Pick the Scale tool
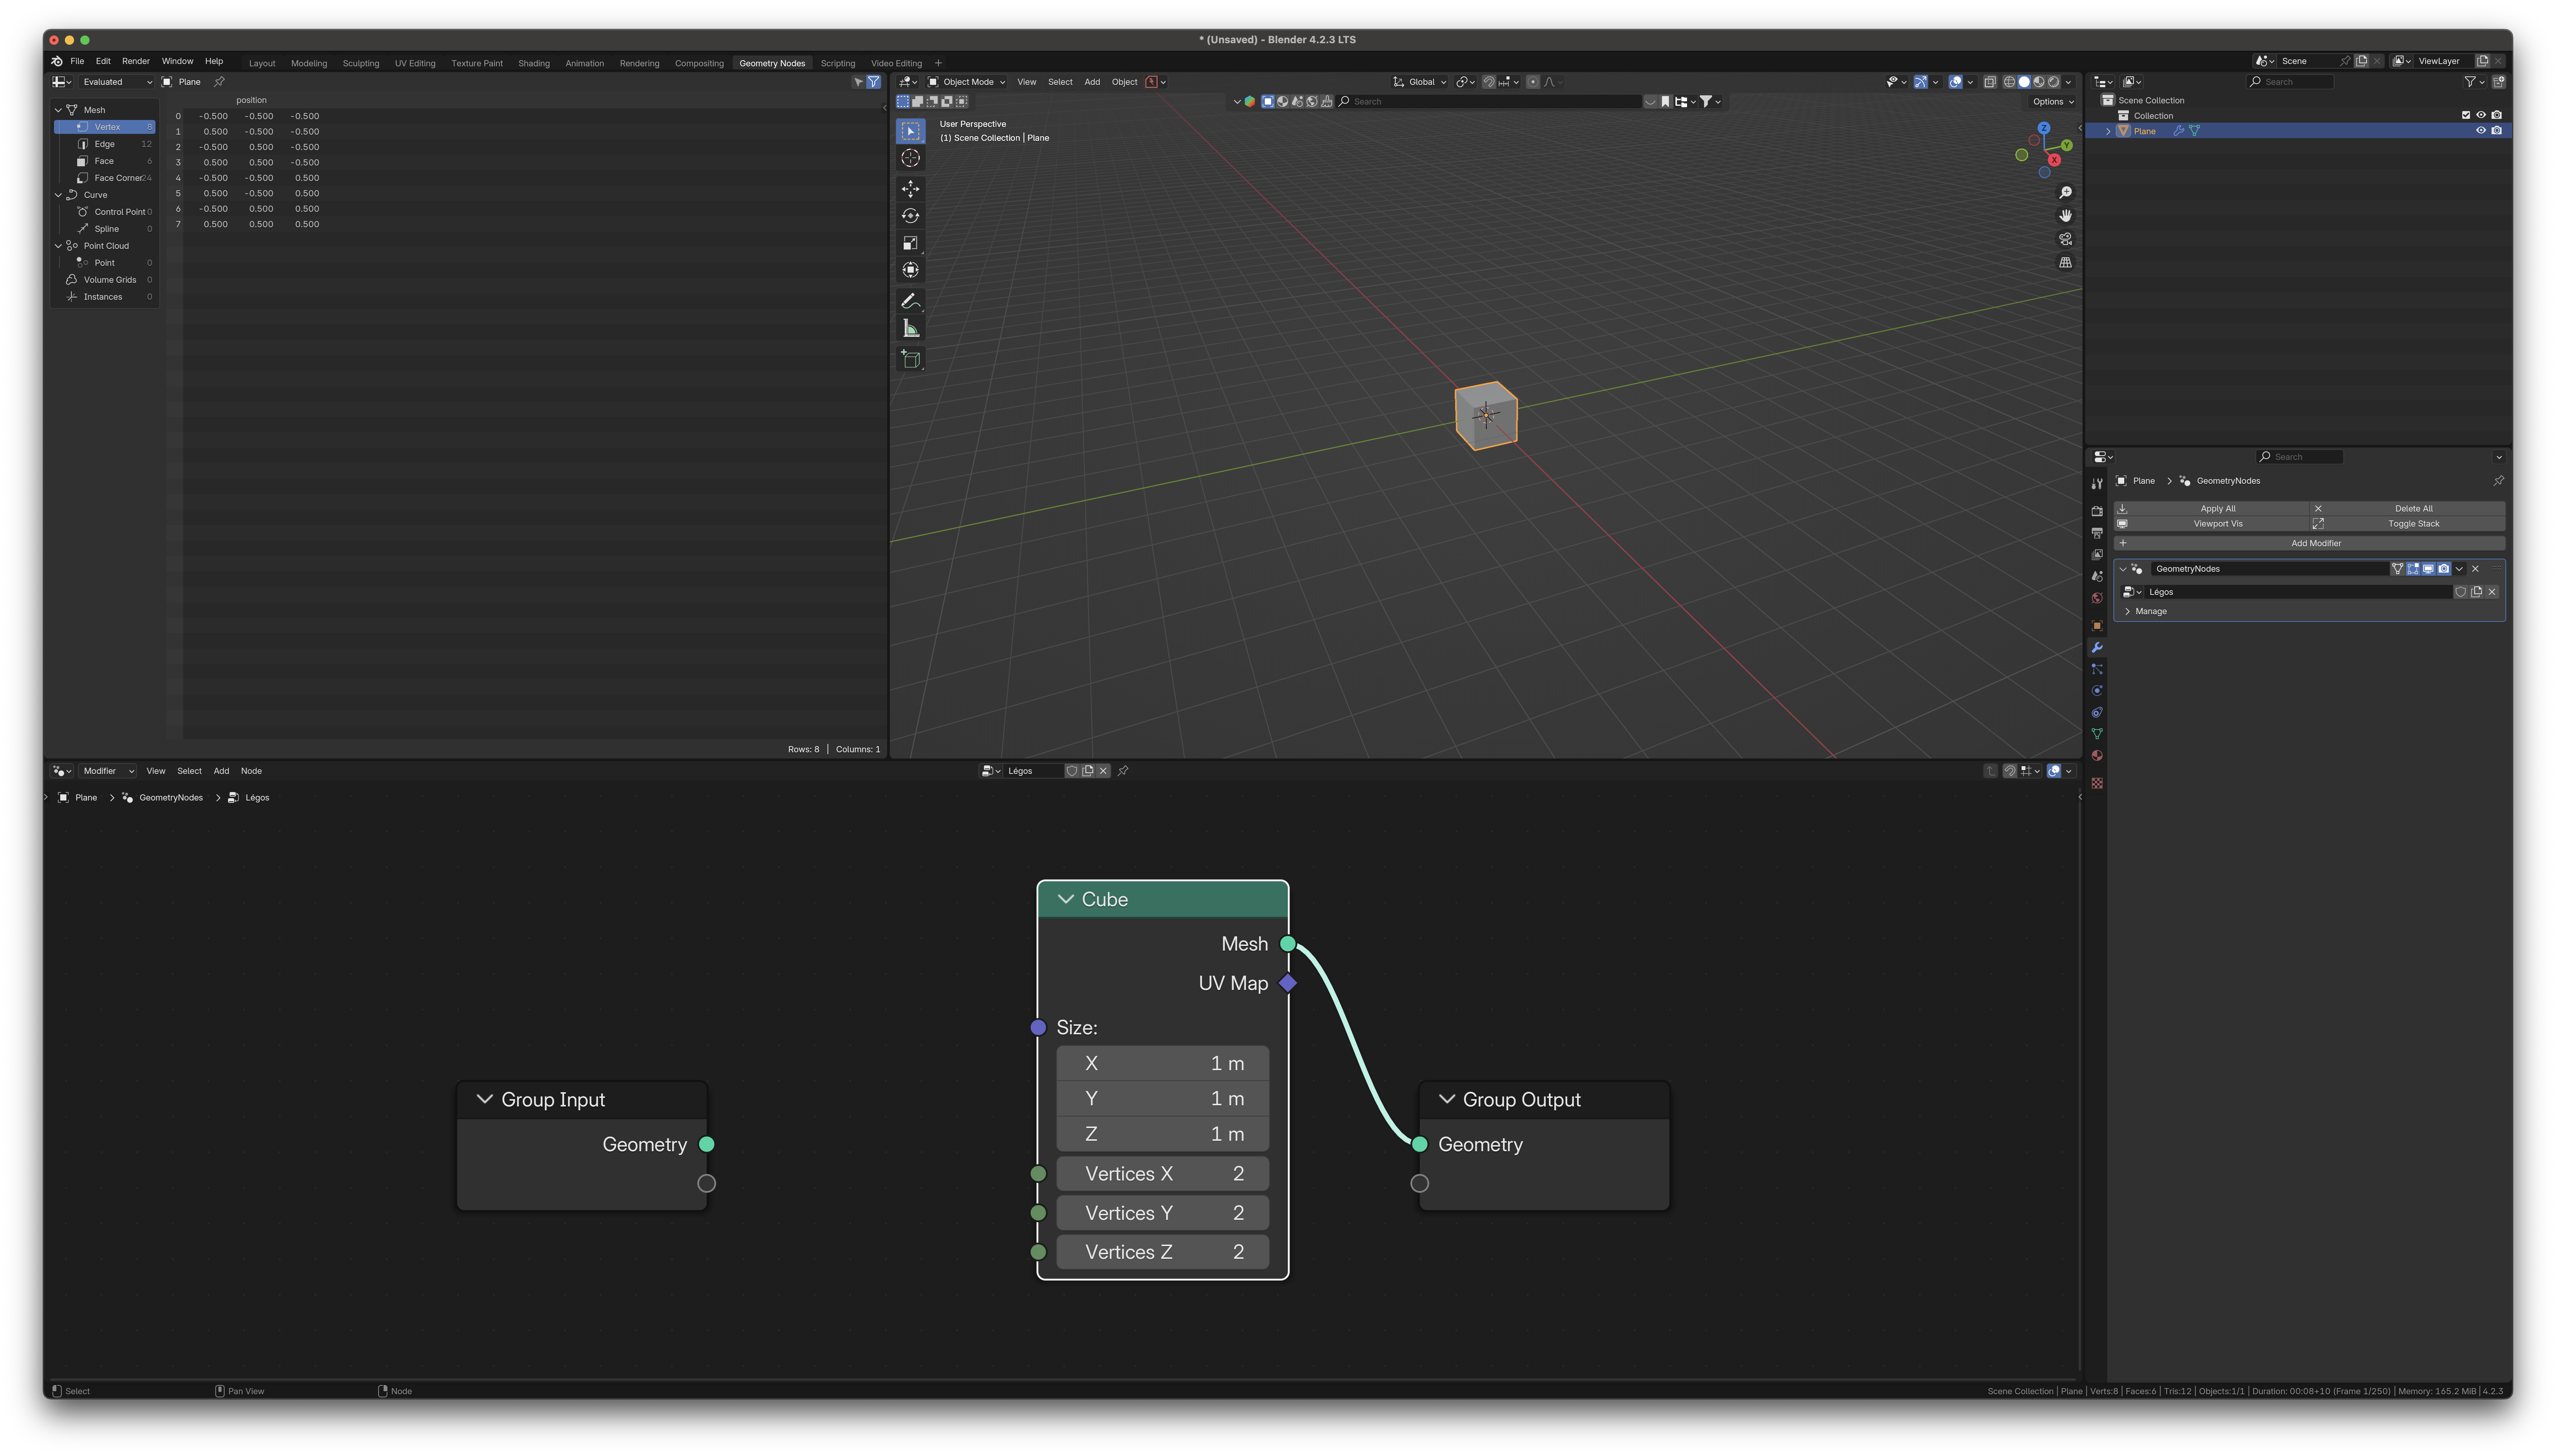The height and width of the screenshot is (1456, 2556). pyautogui.click(x=910, y=243)
